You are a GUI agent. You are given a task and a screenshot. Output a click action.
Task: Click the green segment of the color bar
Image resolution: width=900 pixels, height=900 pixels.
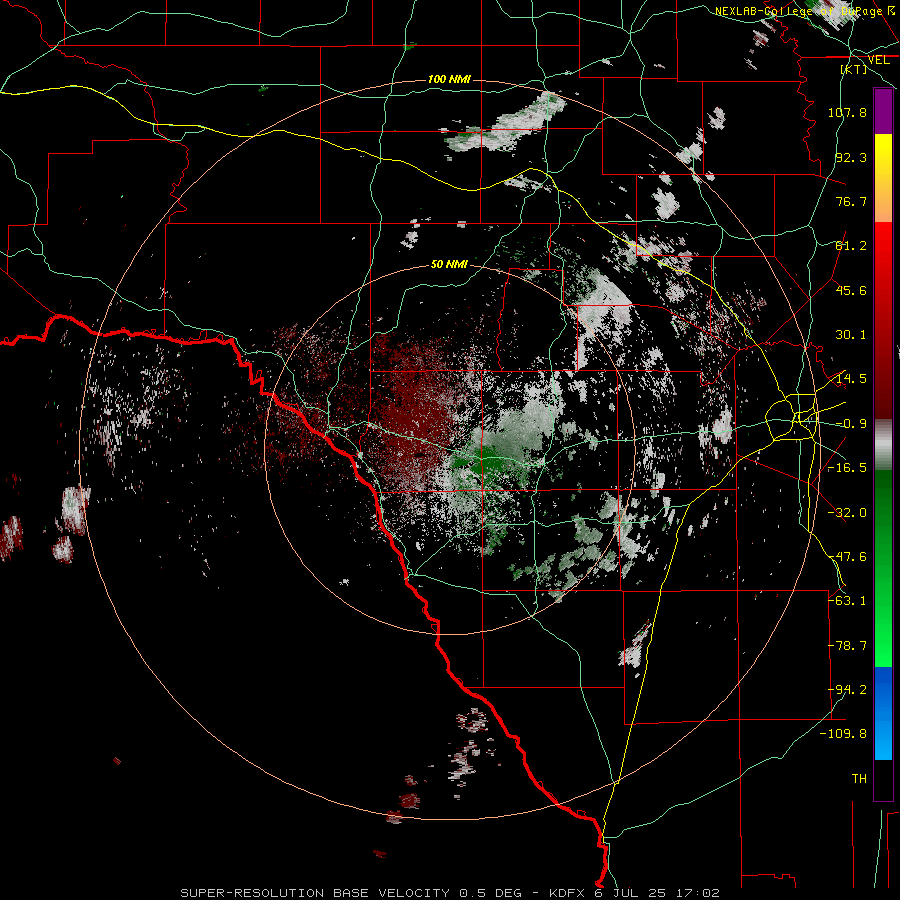click(883, 568)
